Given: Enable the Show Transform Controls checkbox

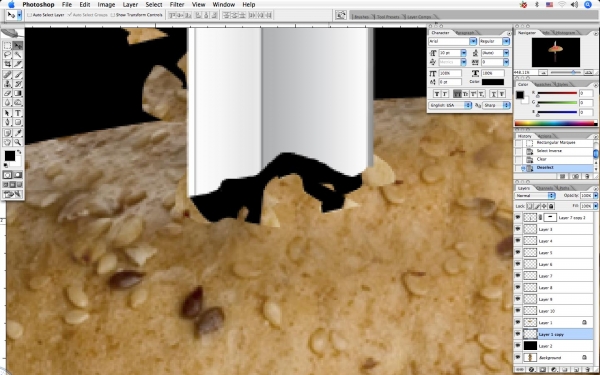Looking at the screenshot, I should (112, 15).
